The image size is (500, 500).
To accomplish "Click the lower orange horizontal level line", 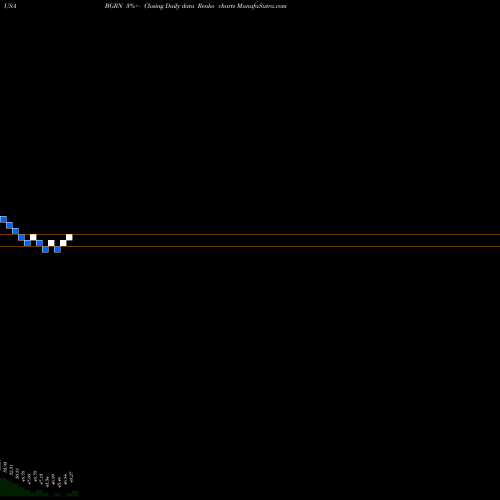I will point(250,247).
